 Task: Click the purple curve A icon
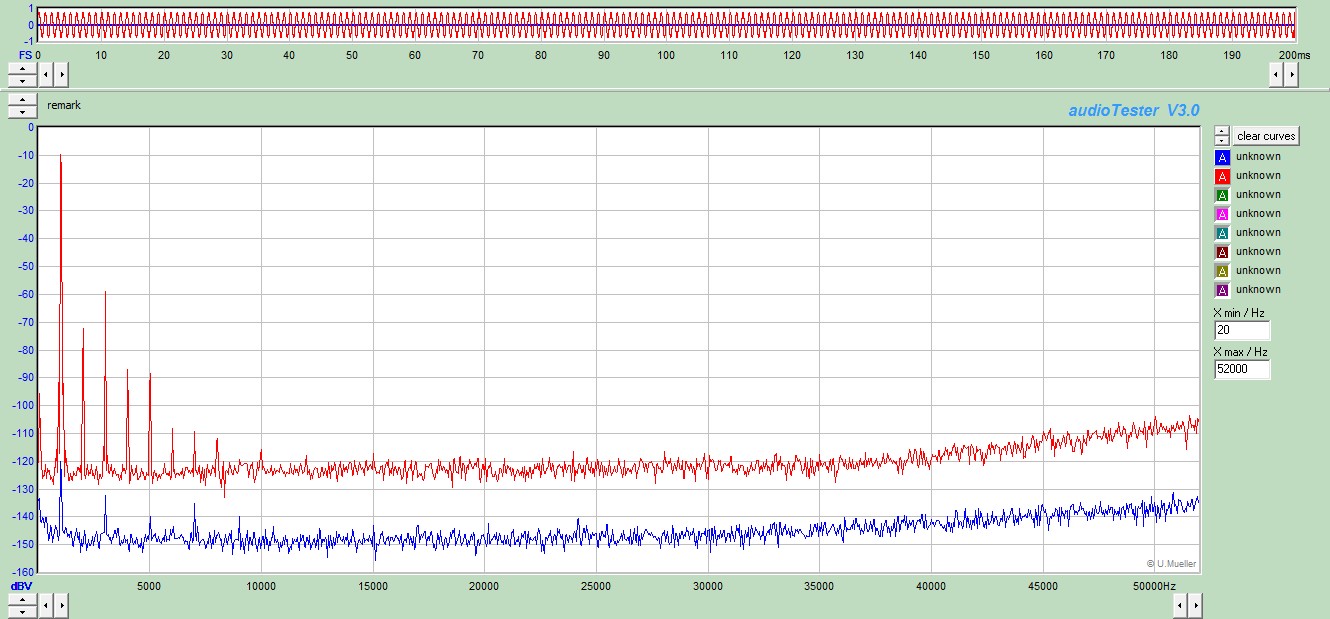(x=1222, y=290)
